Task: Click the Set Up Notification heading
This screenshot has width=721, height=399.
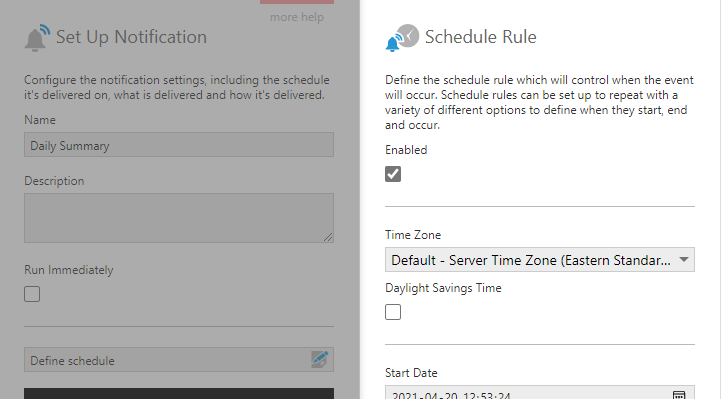Action: pyautogui.click(x=132, y=37)
